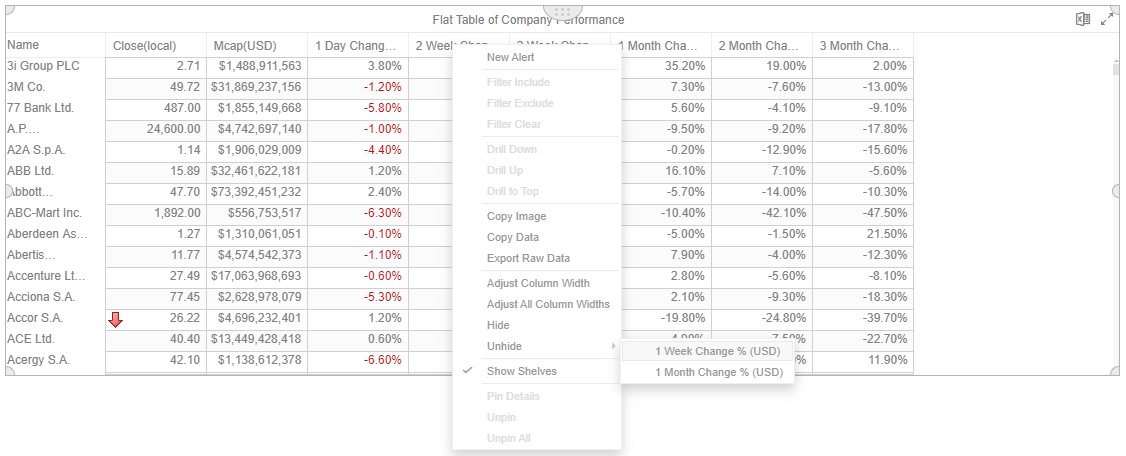The width and height of the screenshot is (1126, 456).
Task: Select the 3i Group PLC row name
Action: pyautogui.click(x=43, y=66)
